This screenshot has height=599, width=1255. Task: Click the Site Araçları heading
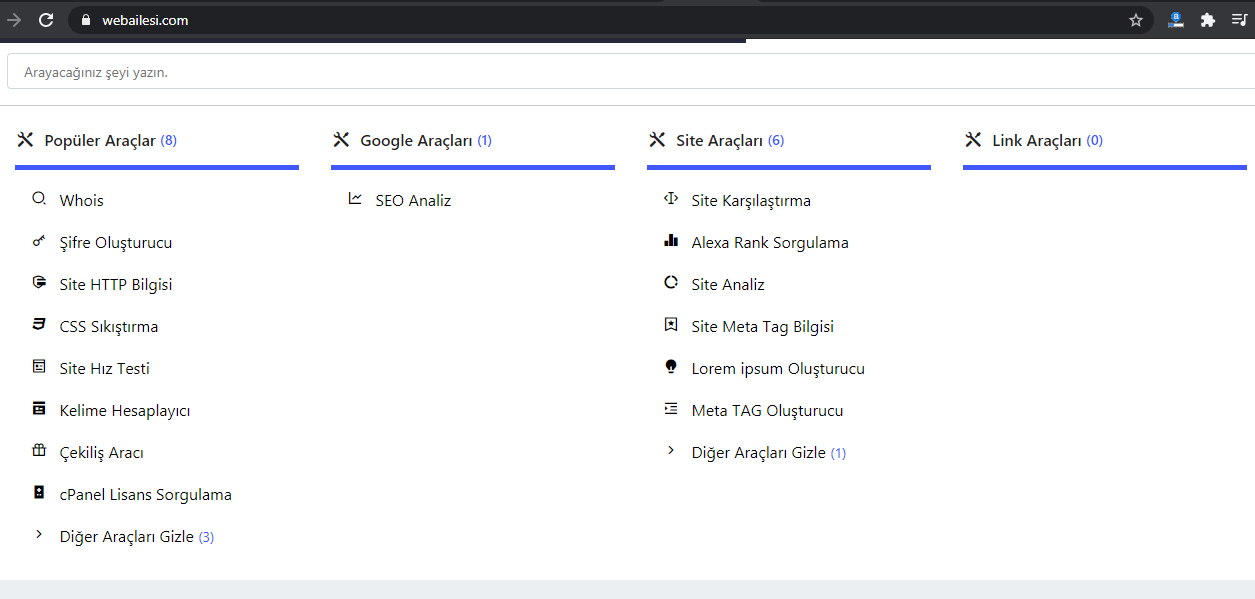tap(720, 141)
